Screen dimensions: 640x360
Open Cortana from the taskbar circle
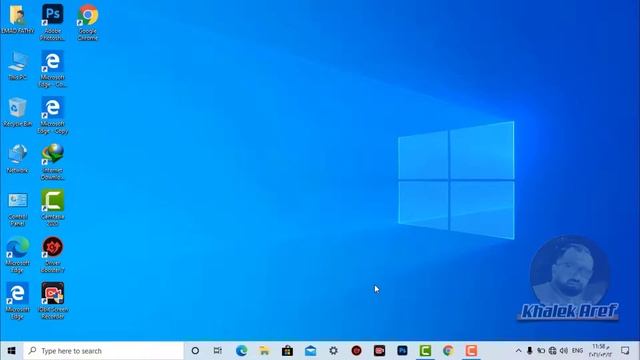coord(195,351)
